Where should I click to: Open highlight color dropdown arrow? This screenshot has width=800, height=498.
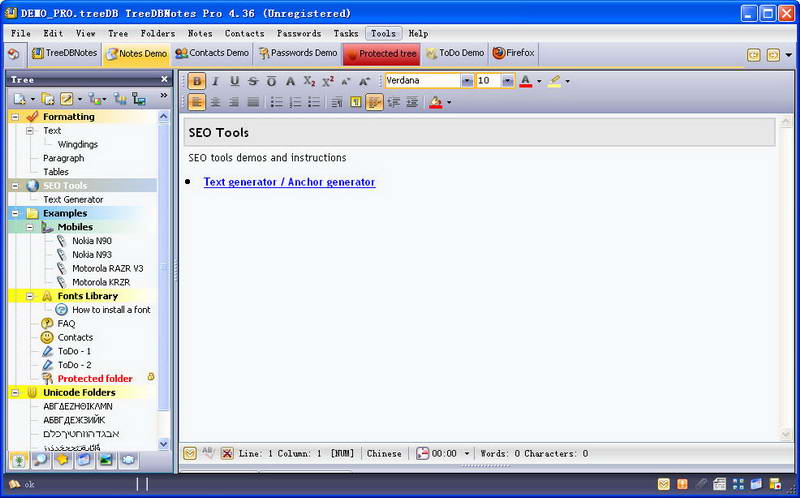click(x=567, y=81)
